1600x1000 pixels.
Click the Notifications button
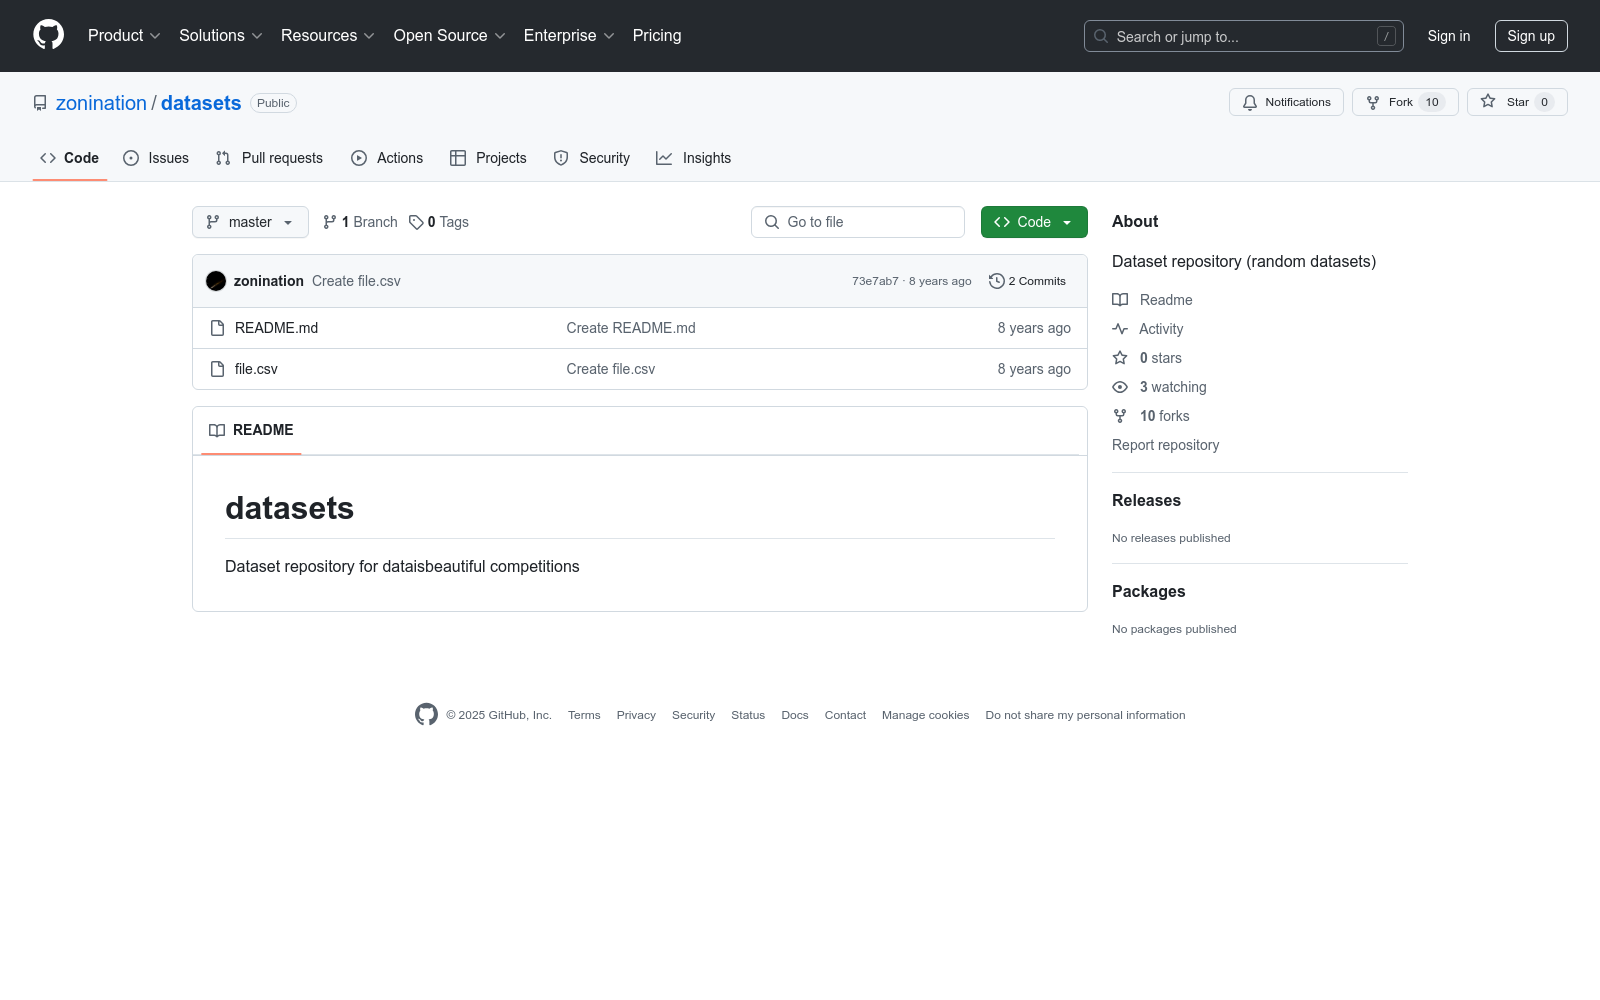1286,102
